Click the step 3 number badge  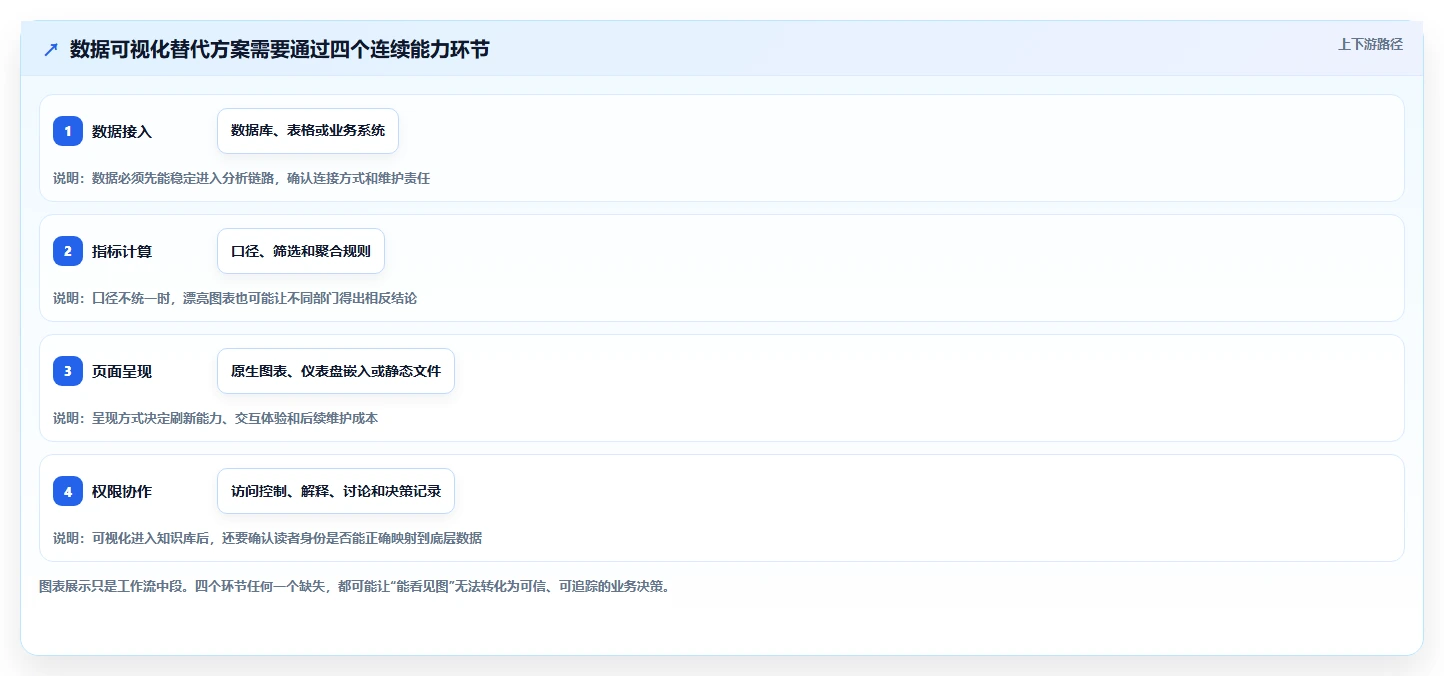[68, 371]
